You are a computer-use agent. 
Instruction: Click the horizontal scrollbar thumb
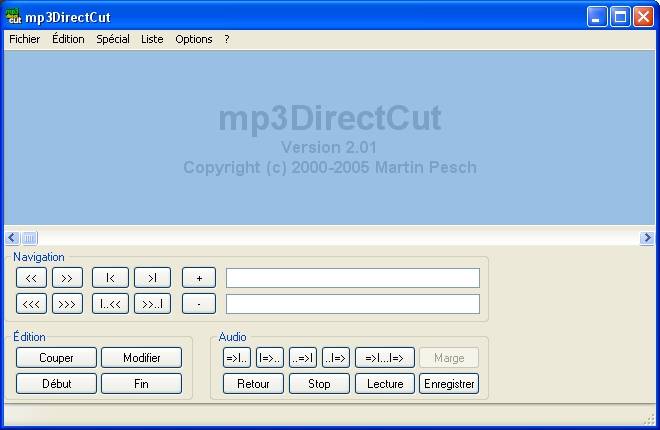[x=29, y=238]
